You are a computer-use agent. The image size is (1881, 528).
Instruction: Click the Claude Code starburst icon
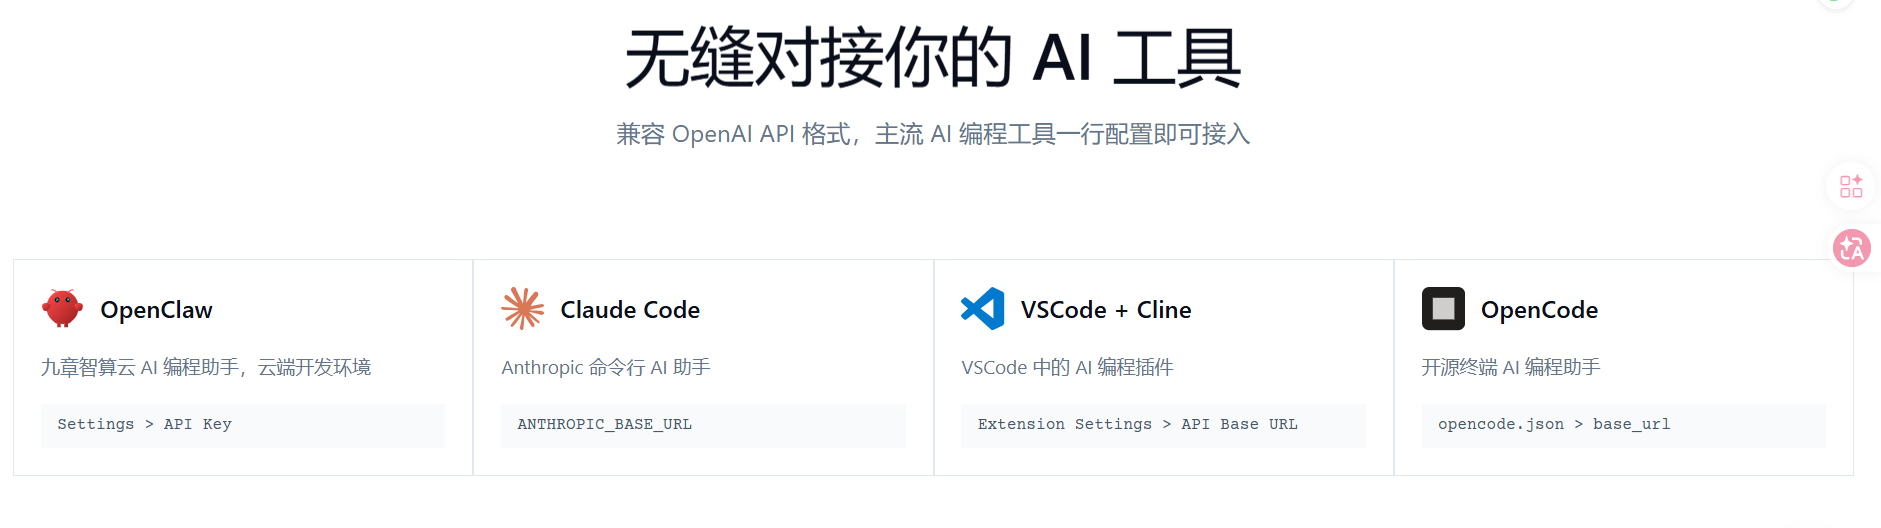pos(523,309)
